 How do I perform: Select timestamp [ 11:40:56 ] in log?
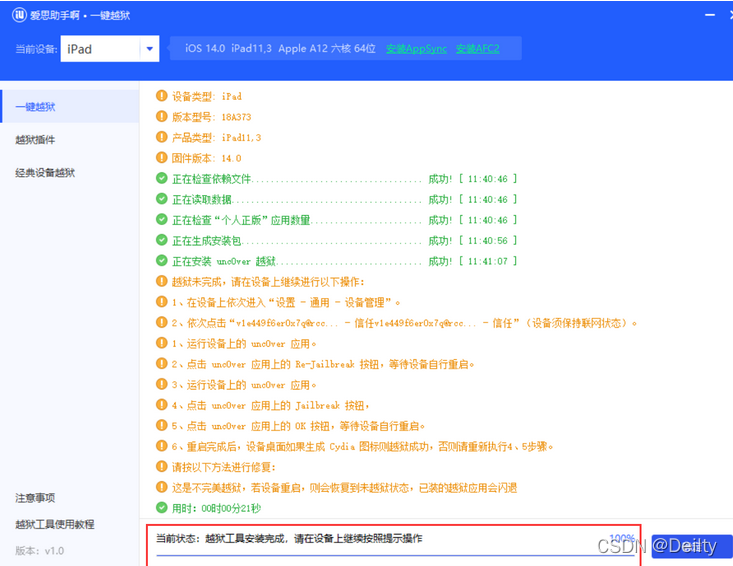pyautogui.click(x=488, y=241)
